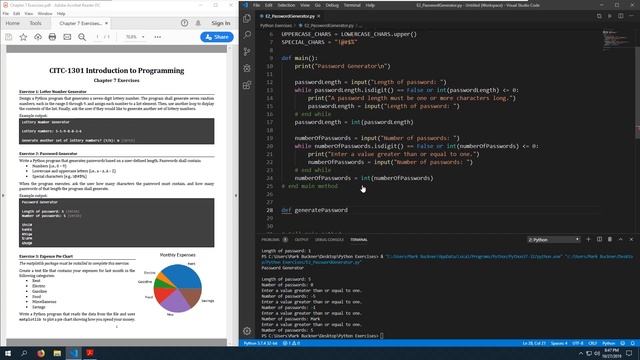Go to the Acrobat Home tab
The width and height of the screenshot is (640, 360).
pos(12,23)
